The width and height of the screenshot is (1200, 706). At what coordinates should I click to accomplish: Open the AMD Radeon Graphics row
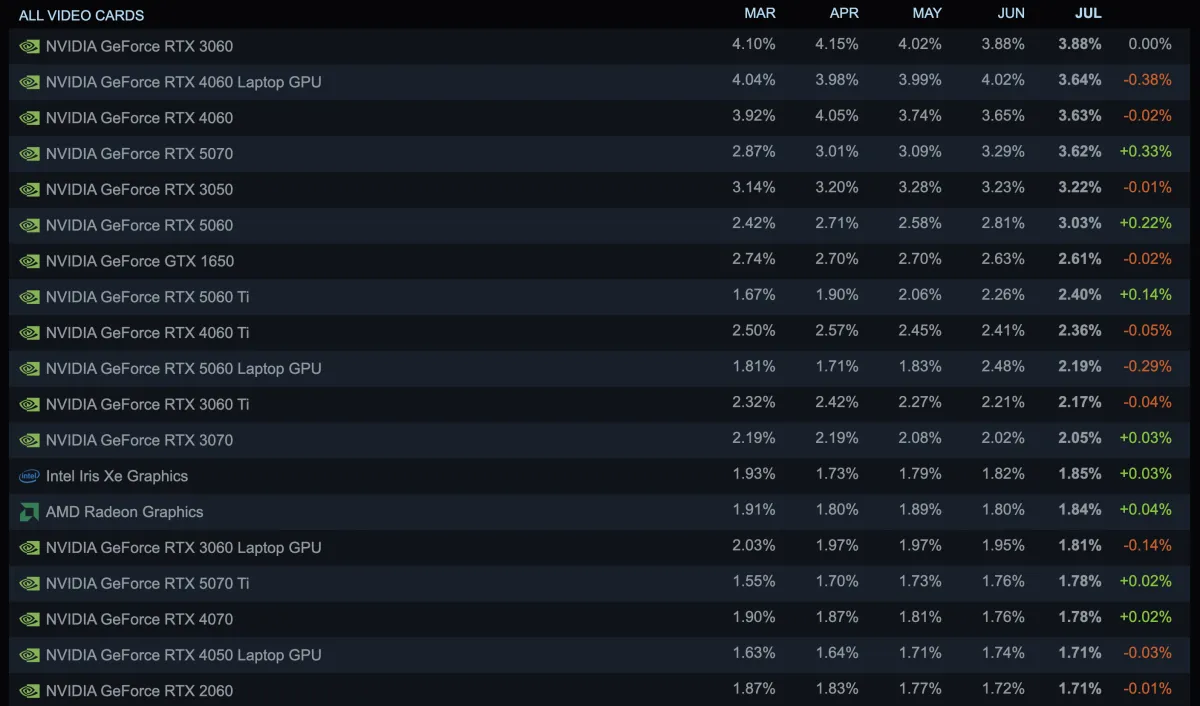coord(600,512)
